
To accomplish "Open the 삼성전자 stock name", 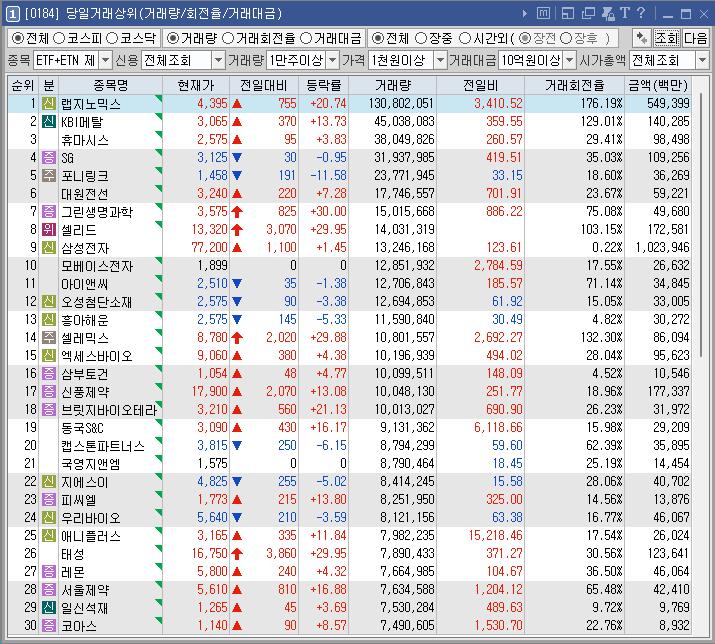I will pos(85,248).
